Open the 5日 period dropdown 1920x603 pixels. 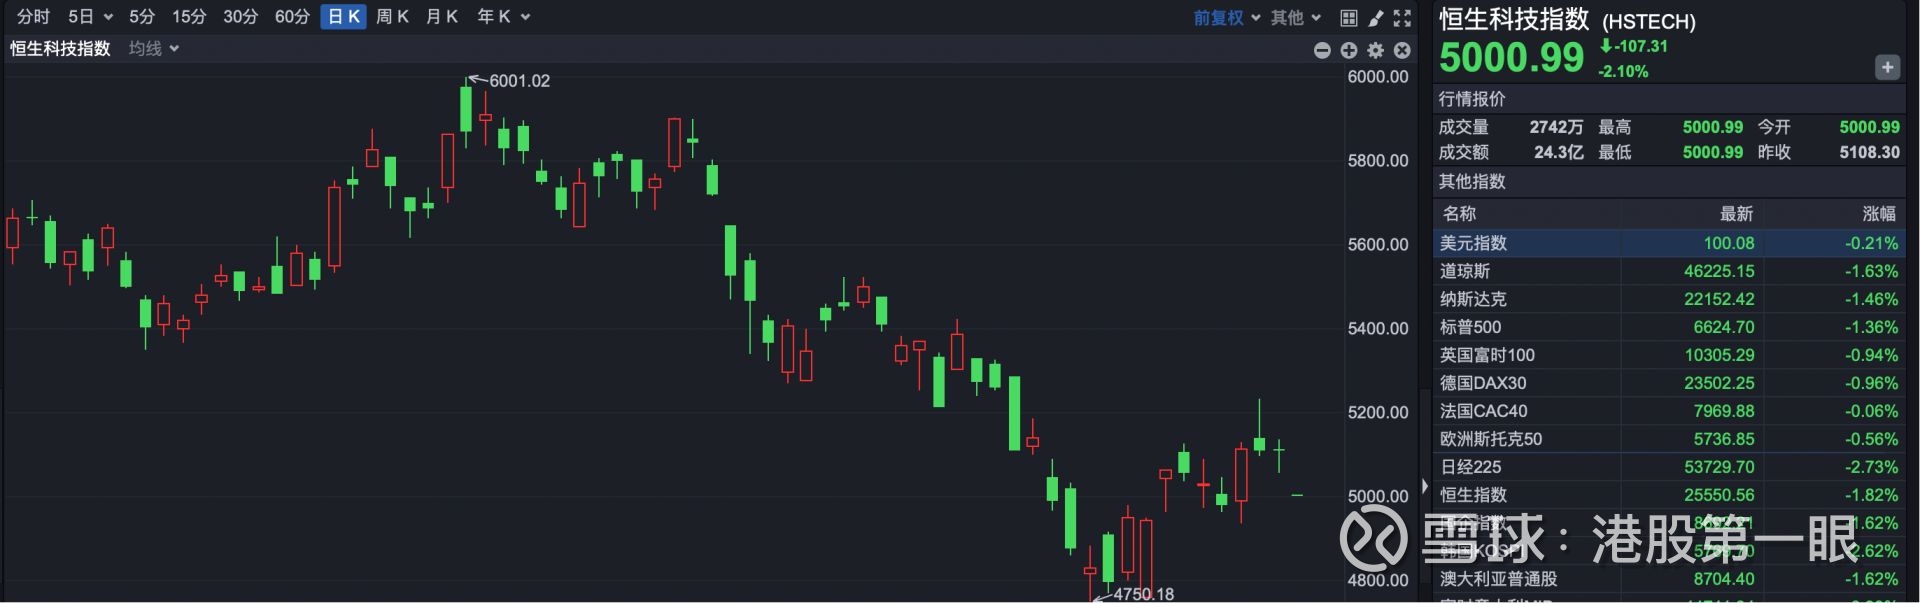pyautogui.click(x=90, y=17)
